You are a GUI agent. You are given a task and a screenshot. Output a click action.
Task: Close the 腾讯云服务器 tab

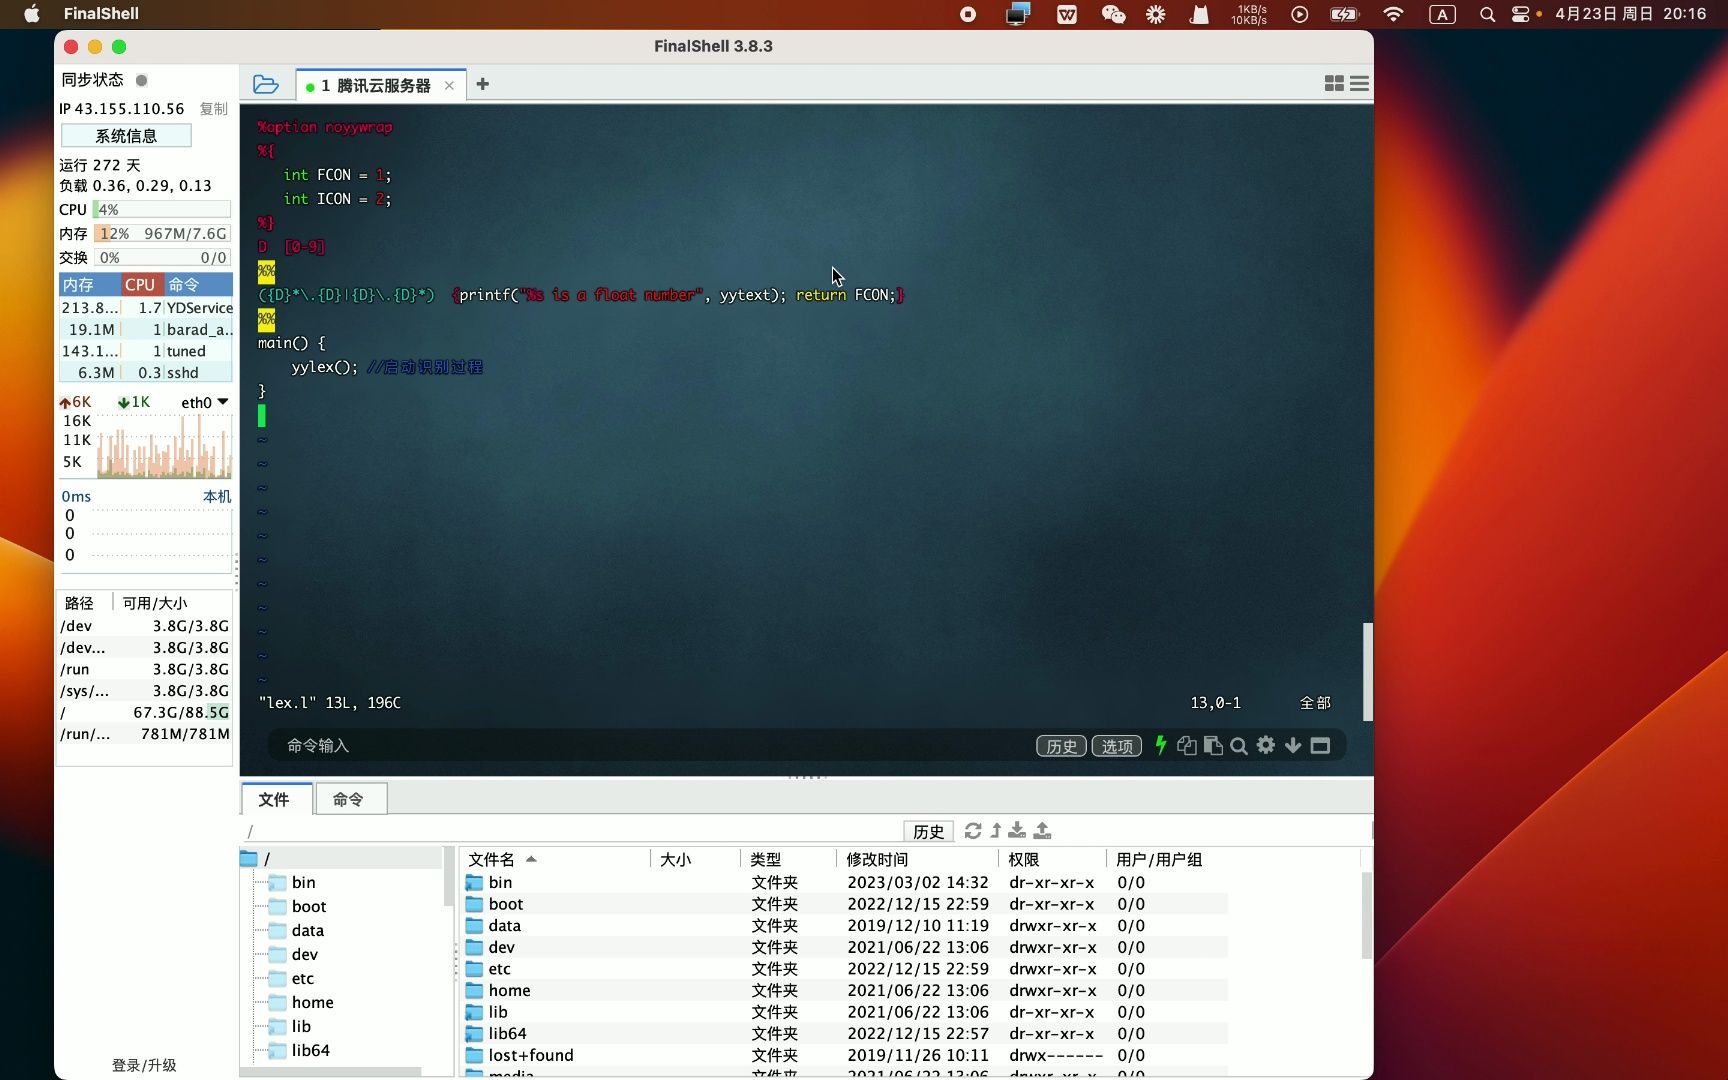449,86
